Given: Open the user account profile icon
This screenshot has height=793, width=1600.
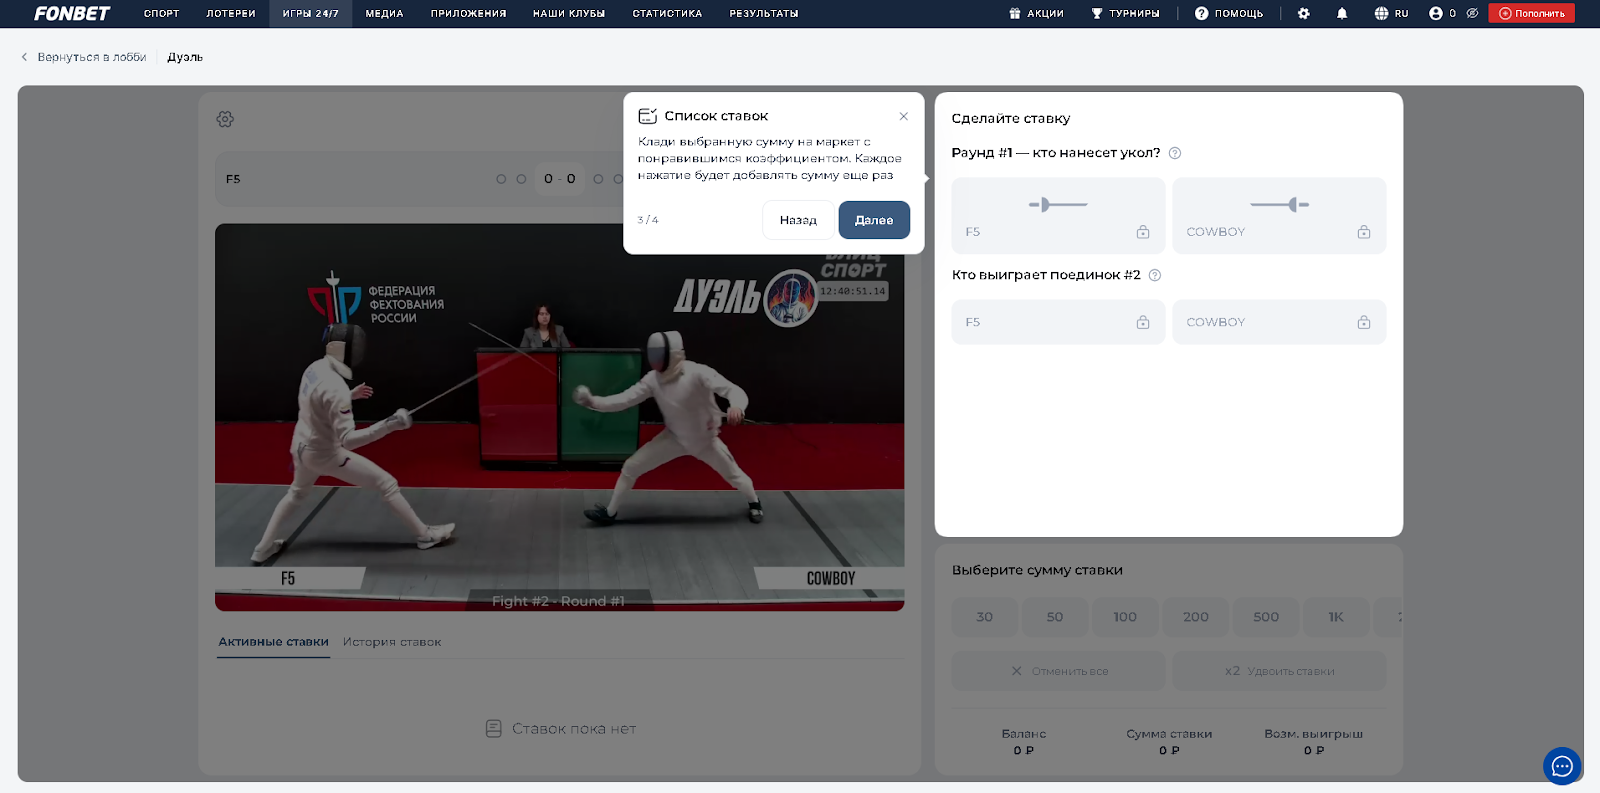Looking at the screenshot, I should click(1436, 14).
